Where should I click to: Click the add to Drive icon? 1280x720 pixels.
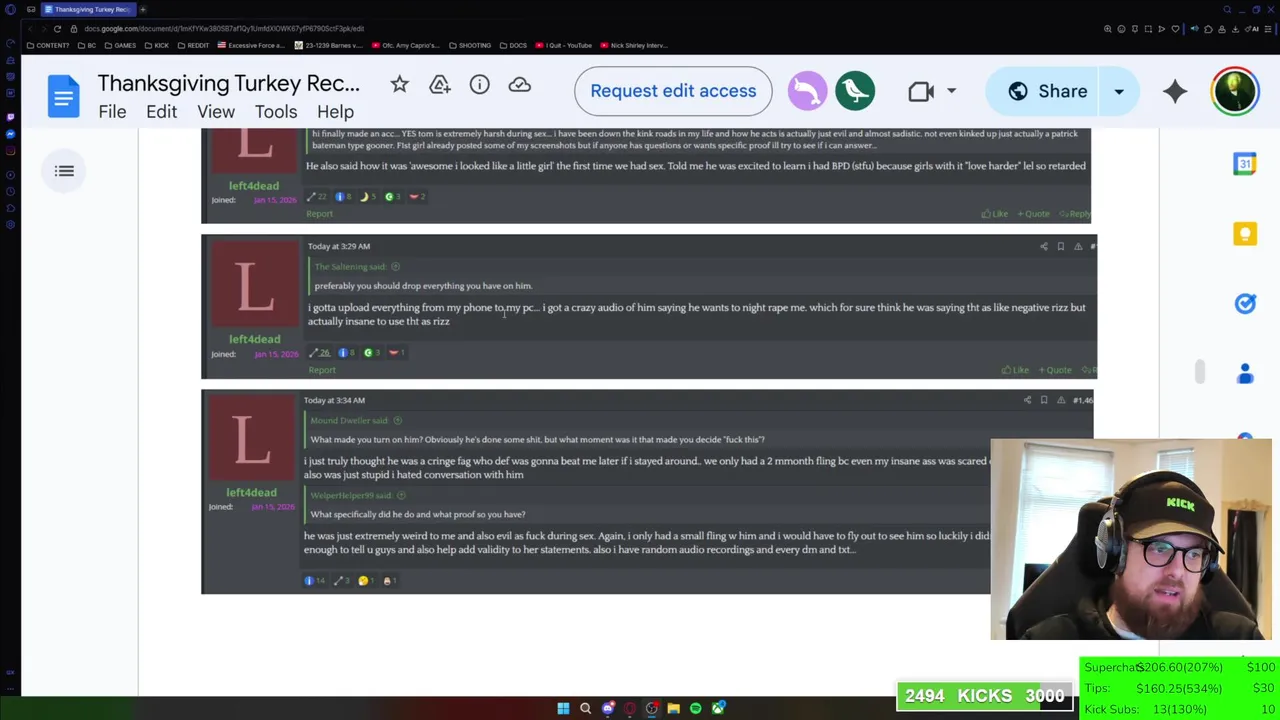pyautogui.click(x=439, y=85)
